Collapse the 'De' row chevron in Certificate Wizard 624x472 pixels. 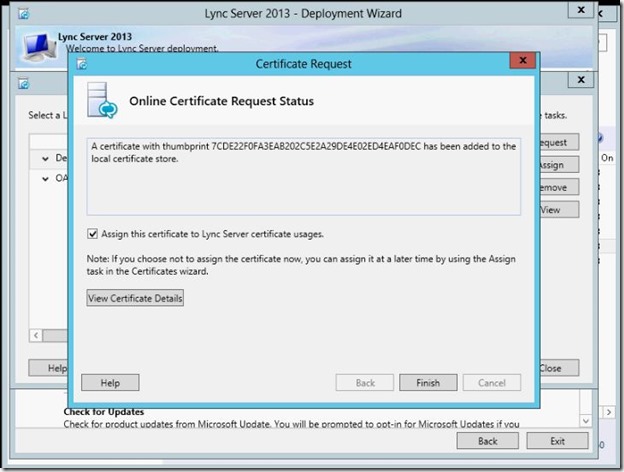(x=45, y=158)
